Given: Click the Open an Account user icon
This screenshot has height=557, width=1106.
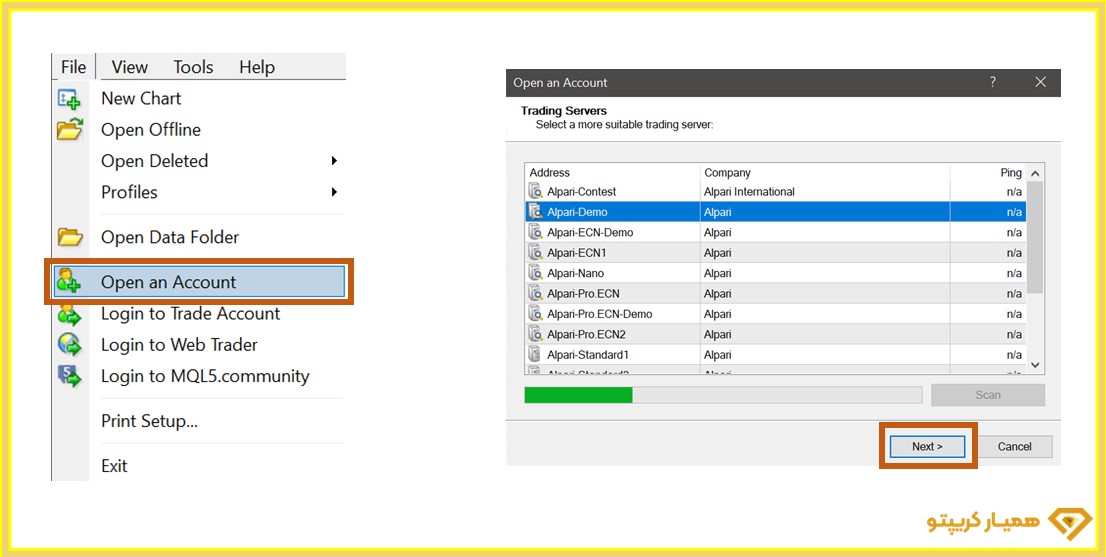Looking at the screenshot, I should (x=69, y=281).
